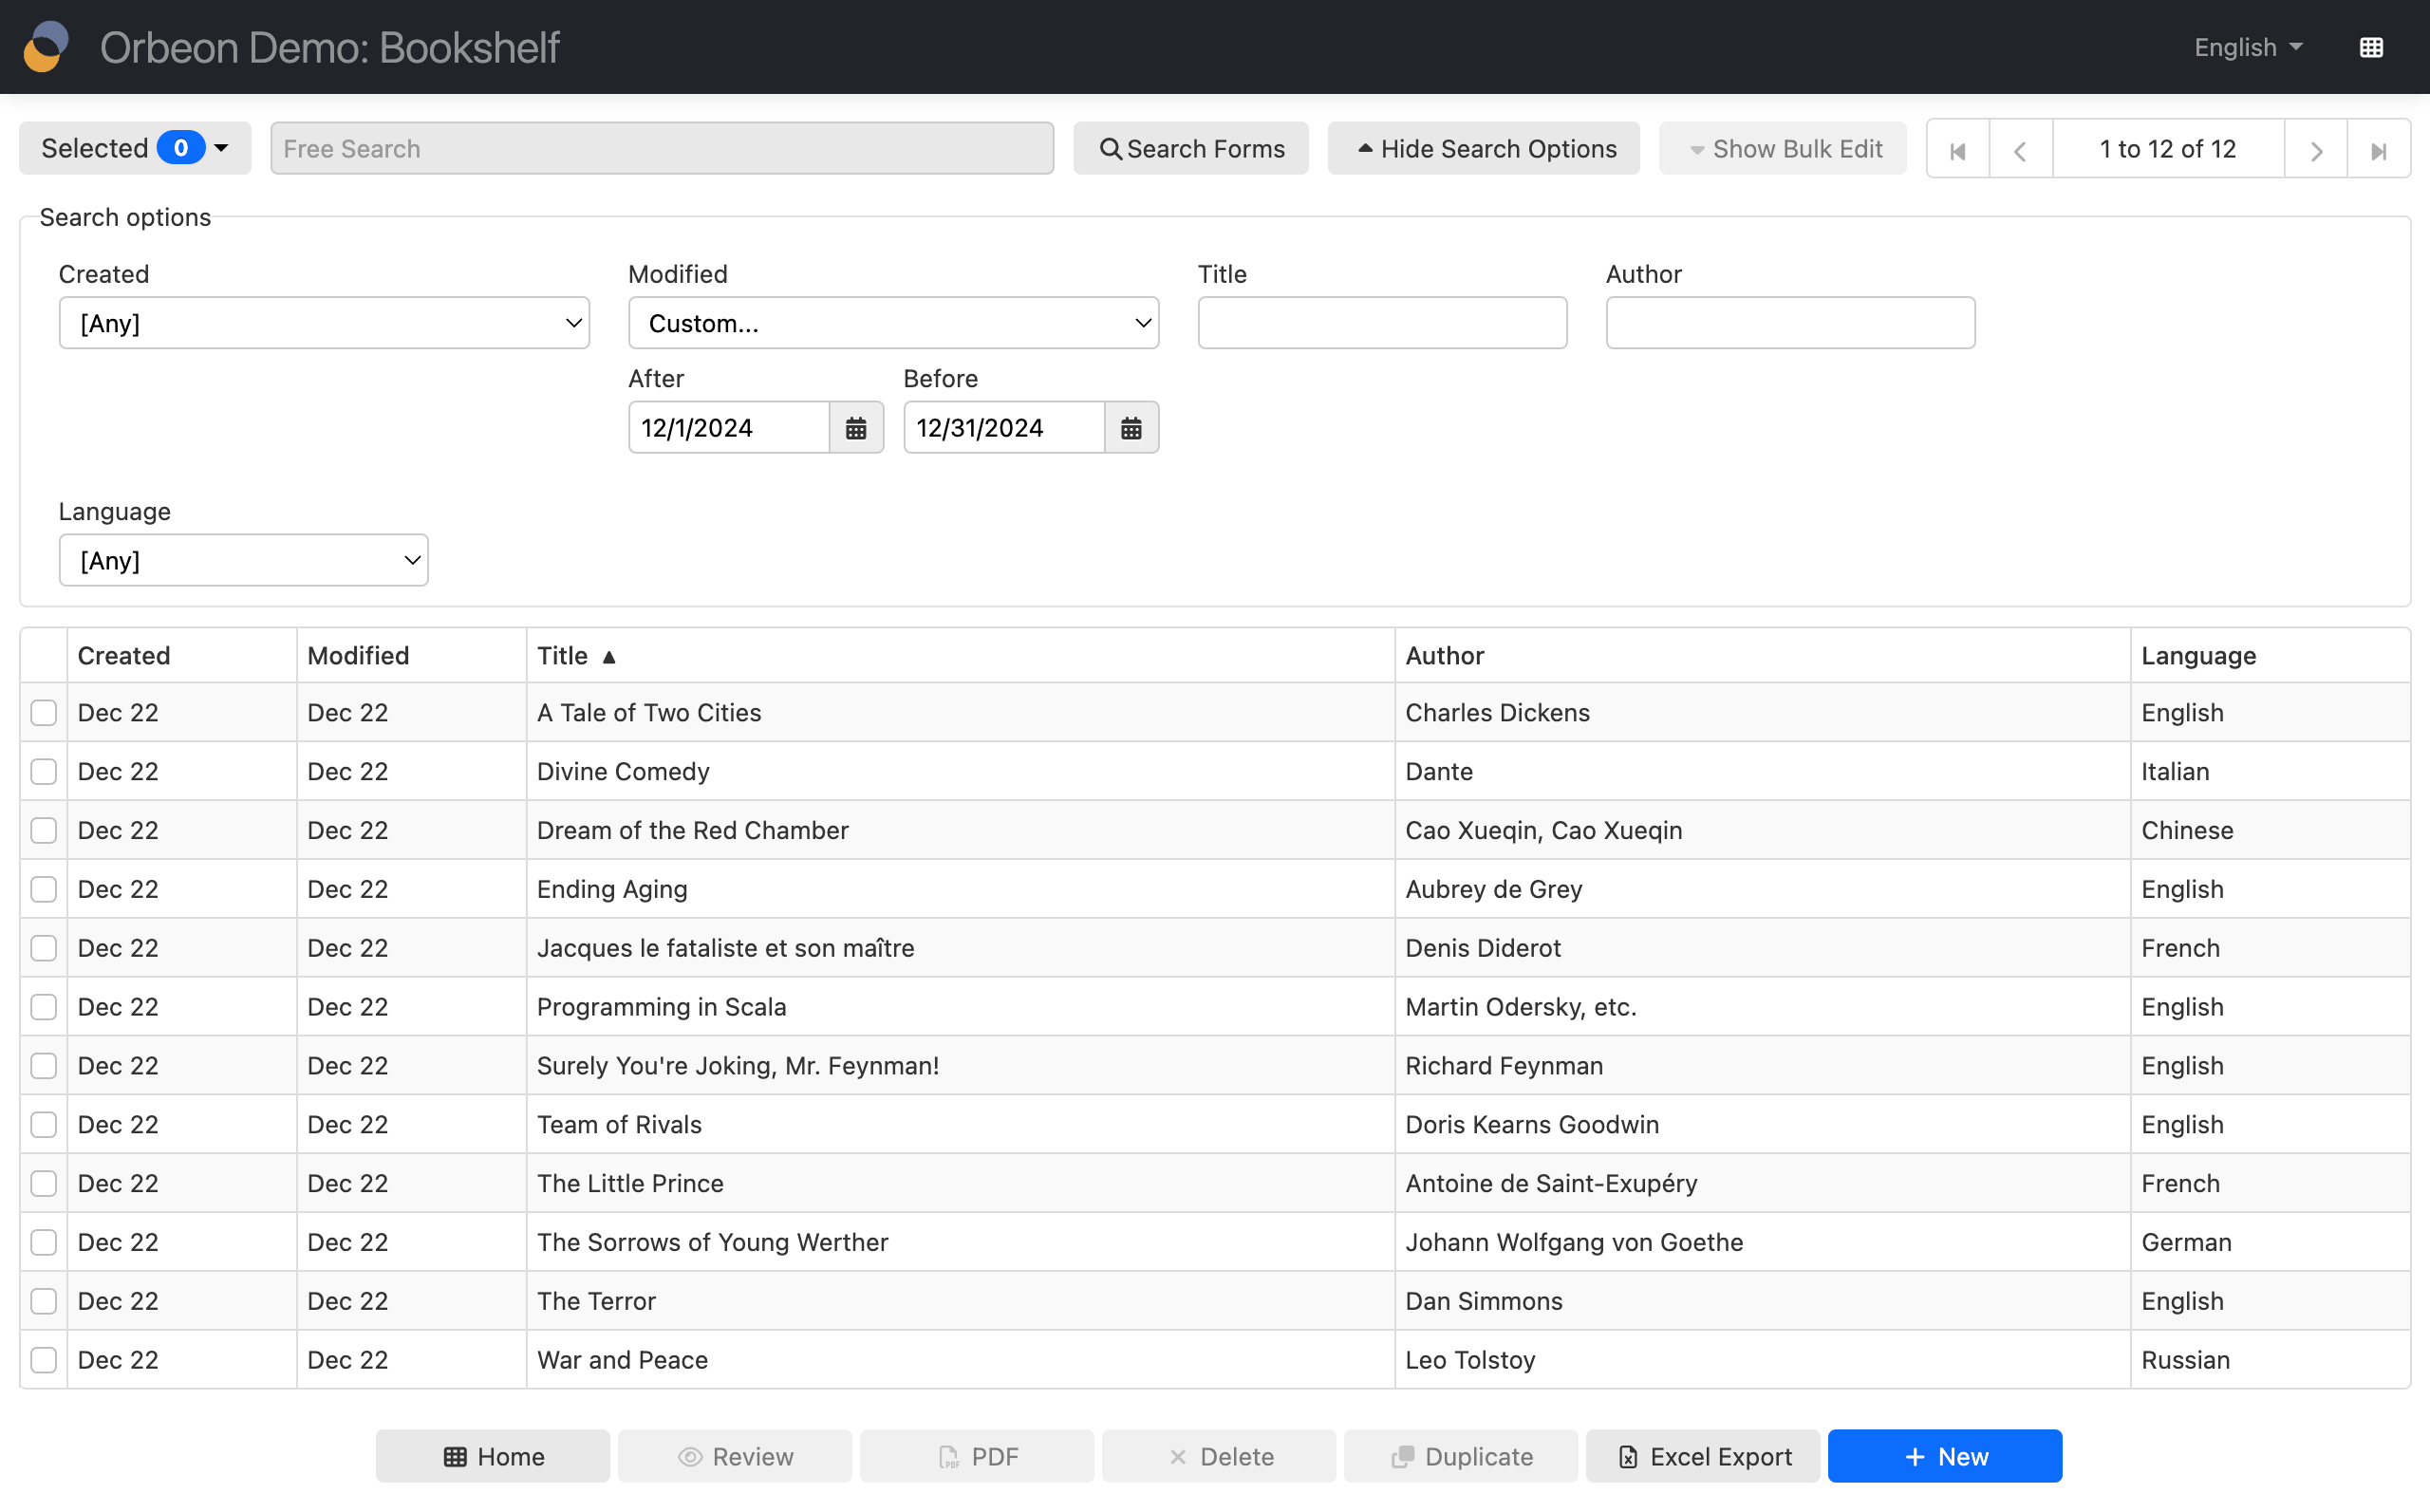Check the War and Peace row
The image size is (2430, 1512).
coord(43,1360)
